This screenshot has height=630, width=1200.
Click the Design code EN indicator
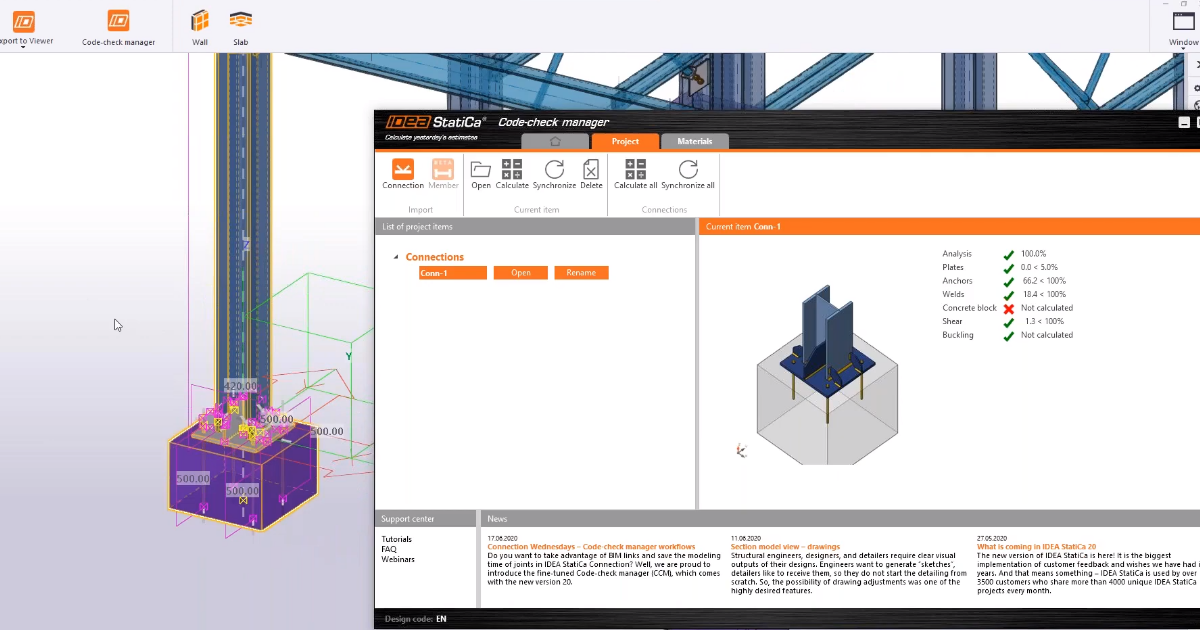coord(418,618)
